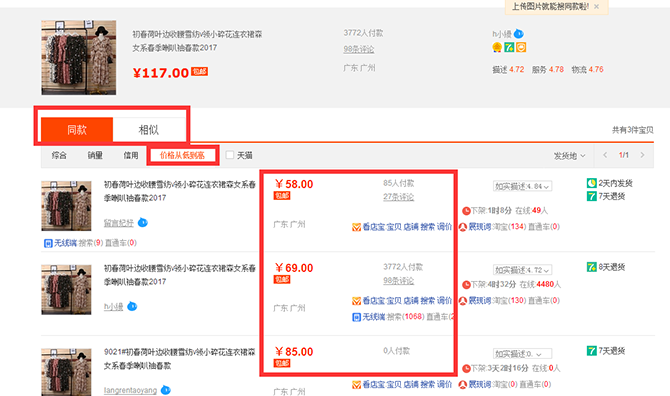Open the 27条评论 link
Viewport: 670px width, 396px height.
pos(398,197)
